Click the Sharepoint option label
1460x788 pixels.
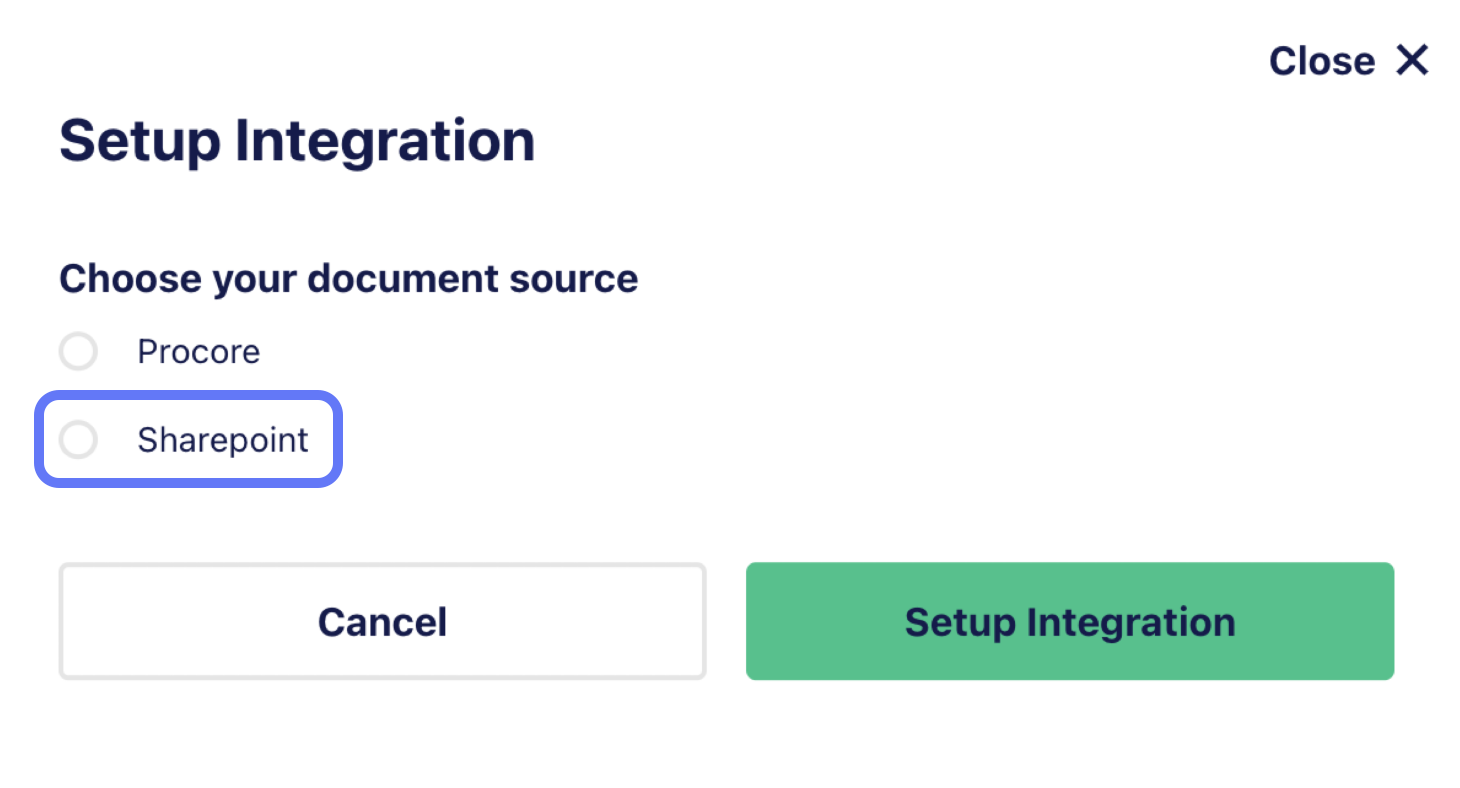click(x=223, y=440)
